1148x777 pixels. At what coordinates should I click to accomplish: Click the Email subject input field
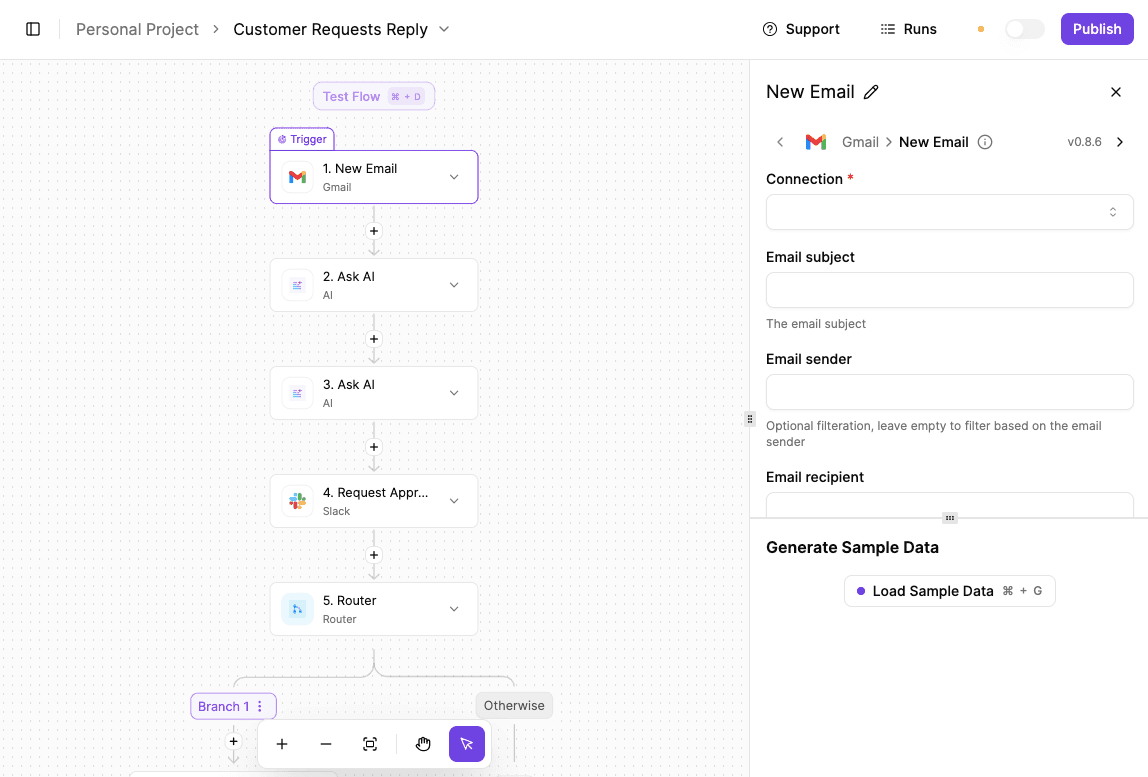point(948,290)
